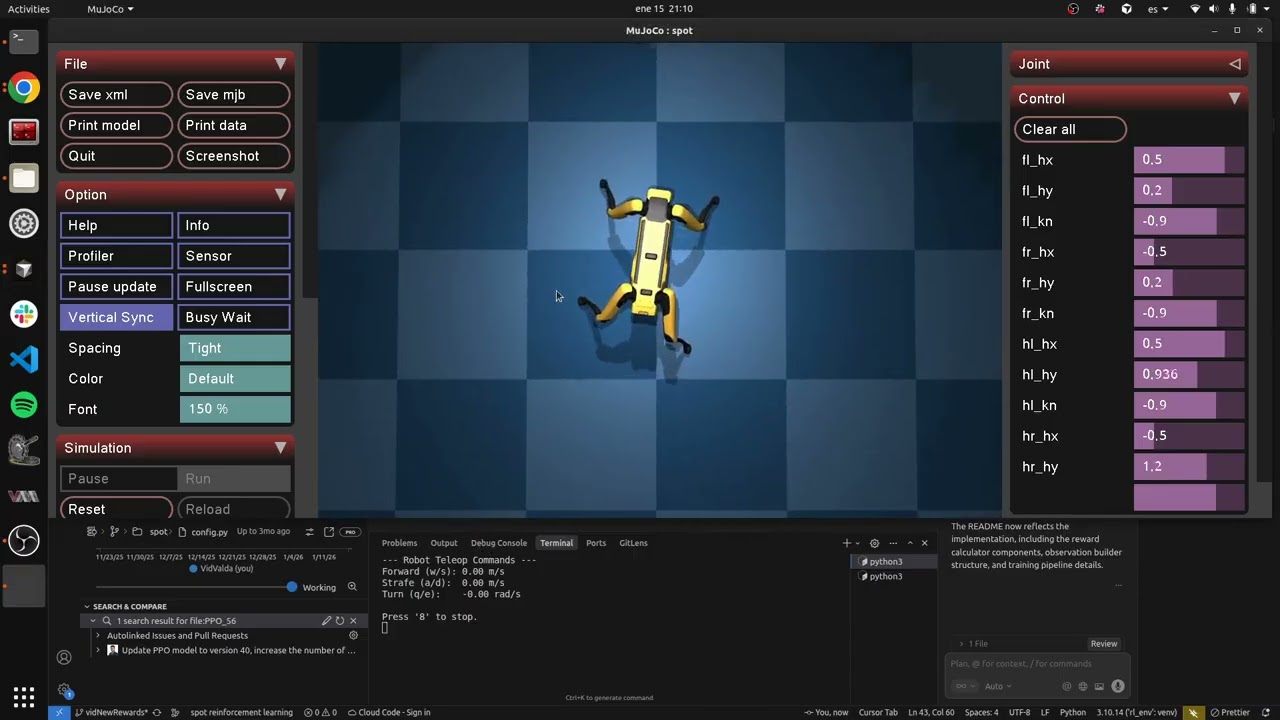
Task: Open terminal panel settings gear
Action: click(875, 543)
